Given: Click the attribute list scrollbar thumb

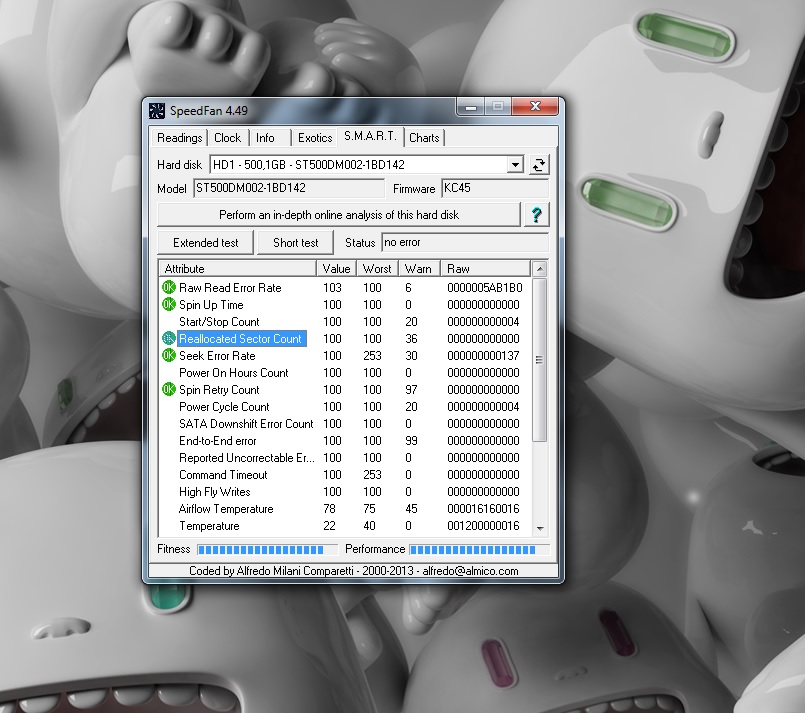Looking at the screenshot, I should [539, 359].
